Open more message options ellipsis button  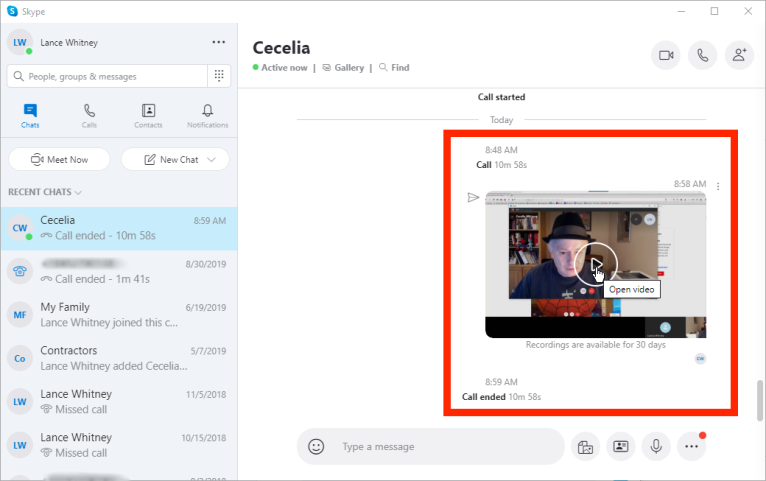tap(691, 446)
